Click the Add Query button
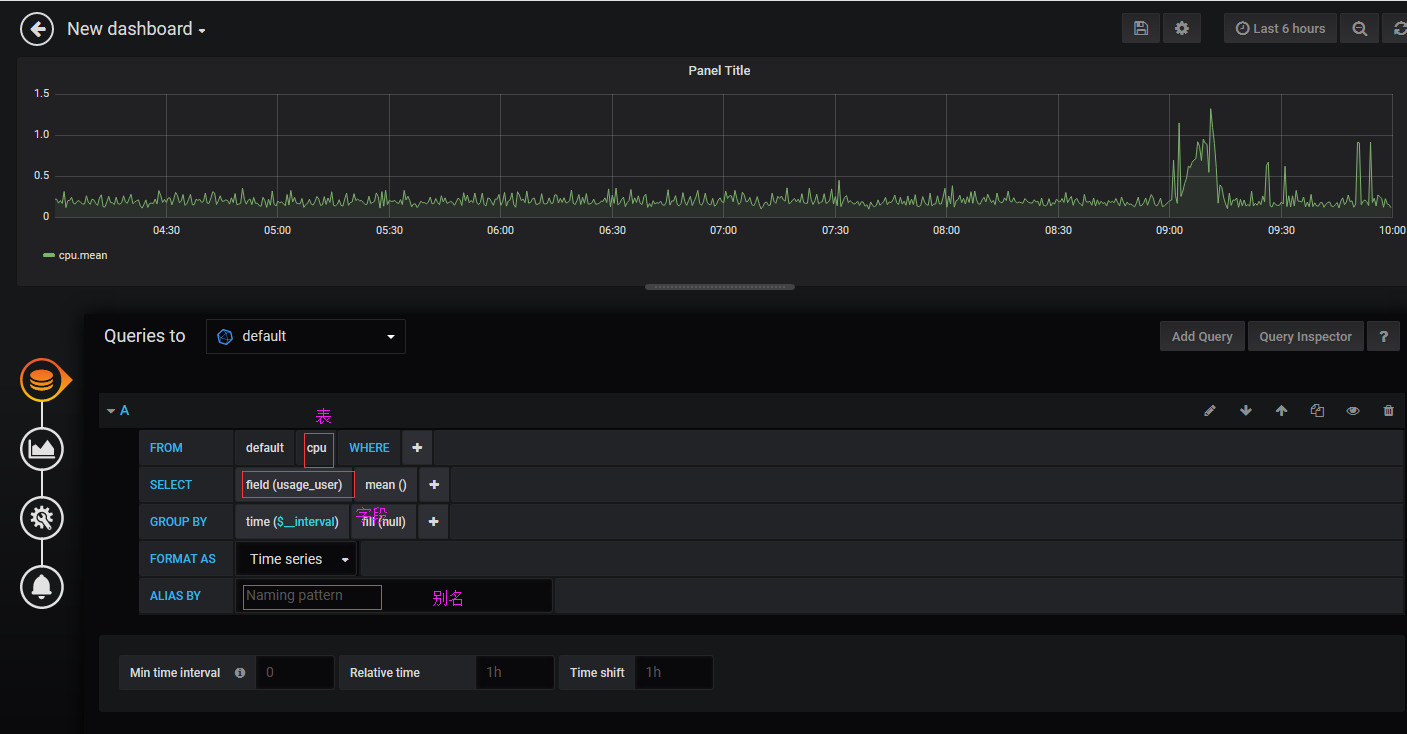The image size is (1407, 734). (1201, 336)
